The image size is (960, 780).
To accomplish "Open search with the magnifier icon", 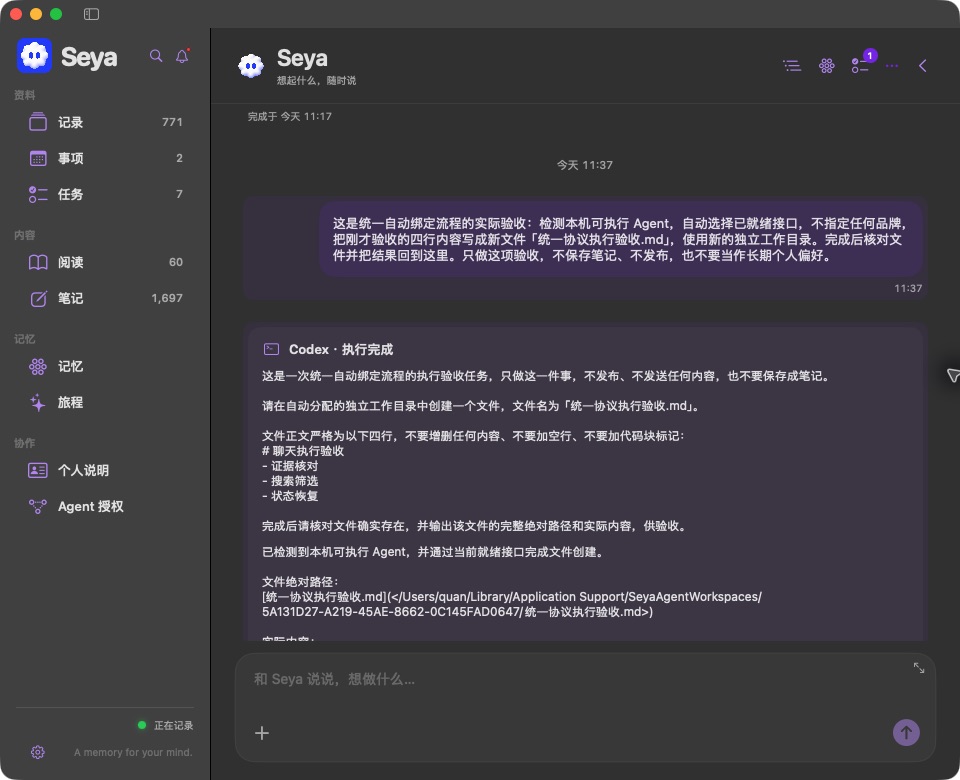I will click(156, 56).
